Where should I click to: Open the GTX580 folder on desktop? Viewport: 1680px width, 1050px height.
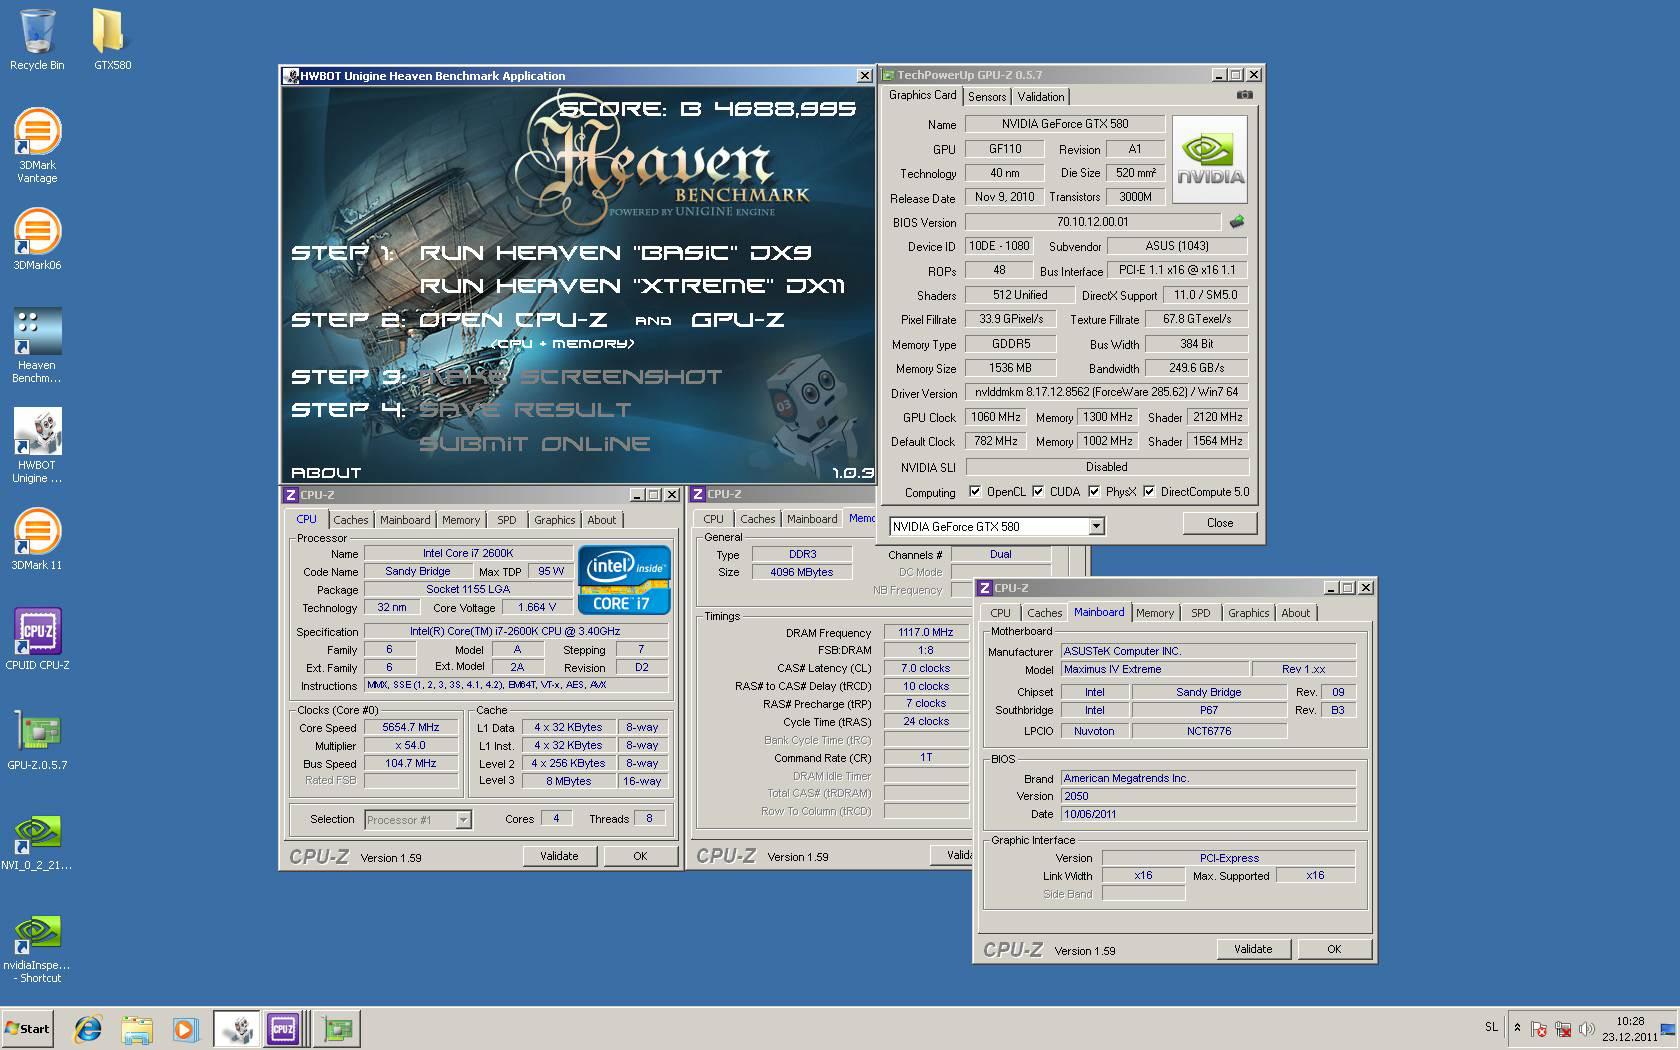[112, 40]
